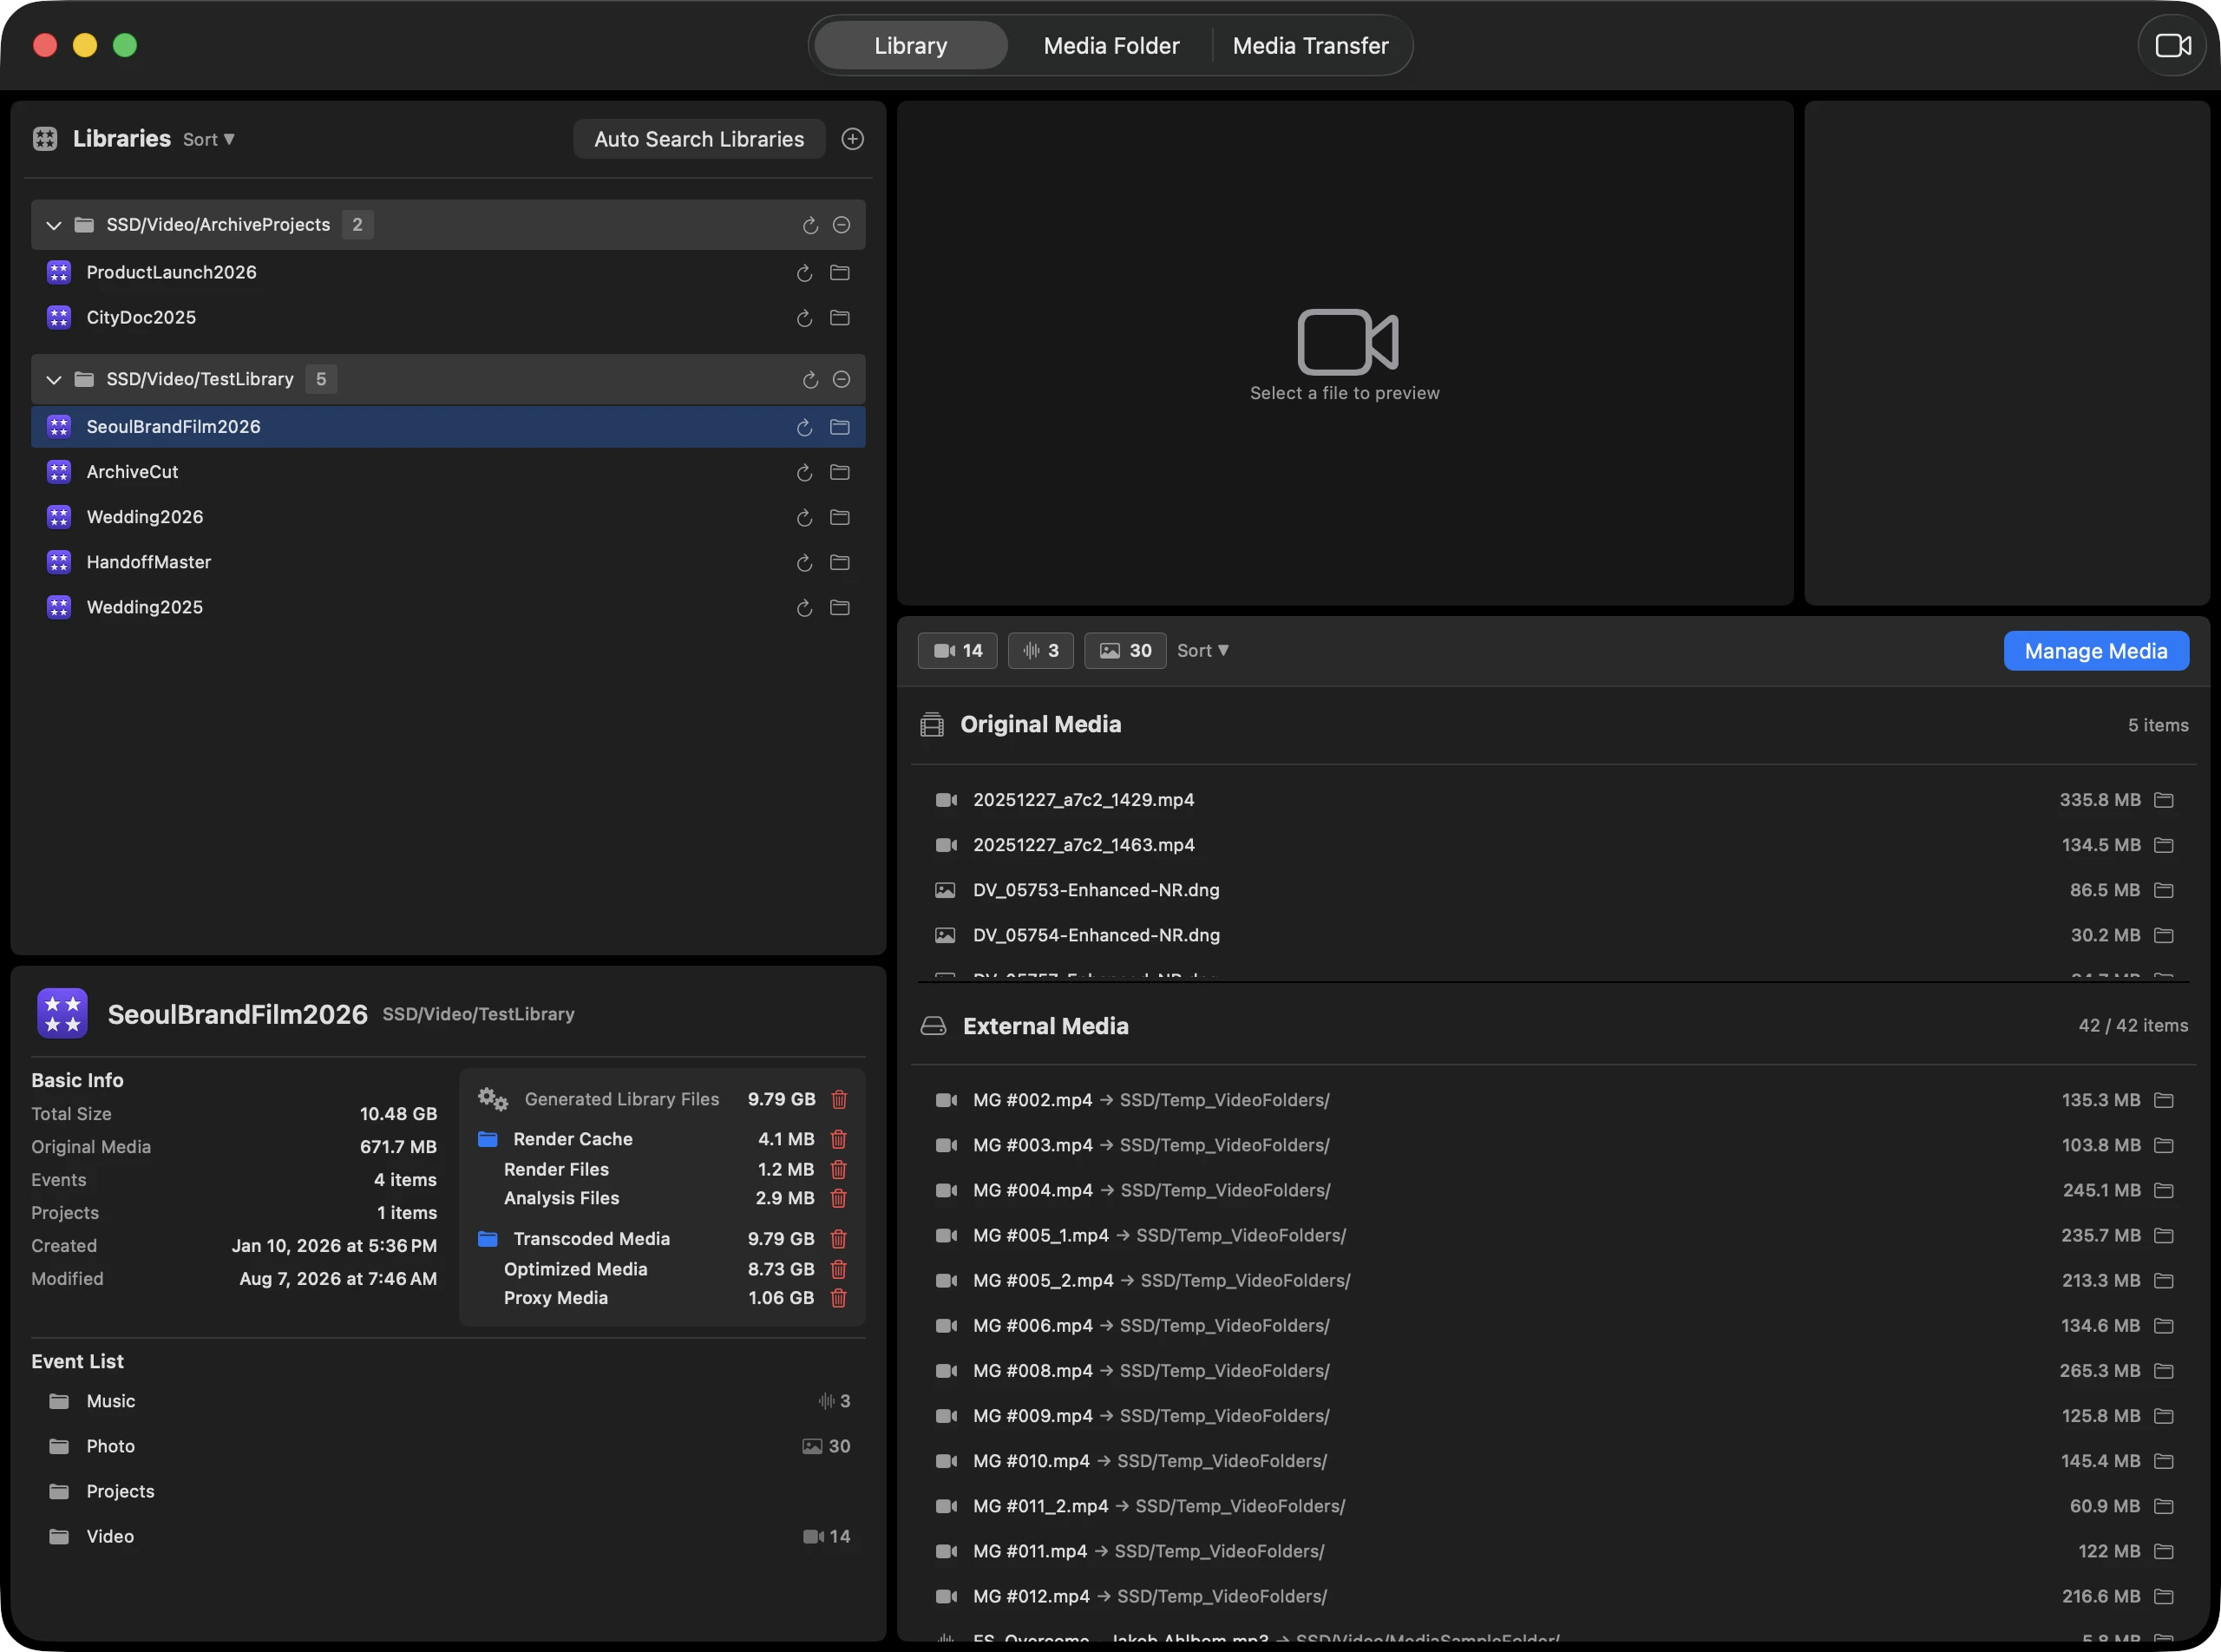Image resolution: width=2221 pixels, height=1652 pixels.
Task: Collapse SSD/Video/TestLibrary group
Action: pyautogui.click(x=54, y=380)
